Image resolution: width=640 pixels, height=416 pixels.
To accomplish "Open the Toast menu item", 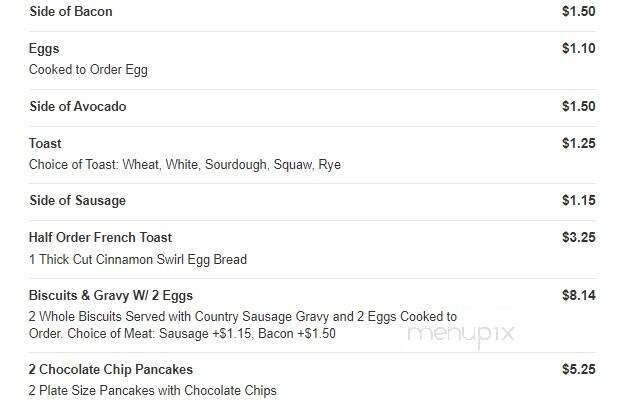I will pyautogui.click(x=46, y=143).
